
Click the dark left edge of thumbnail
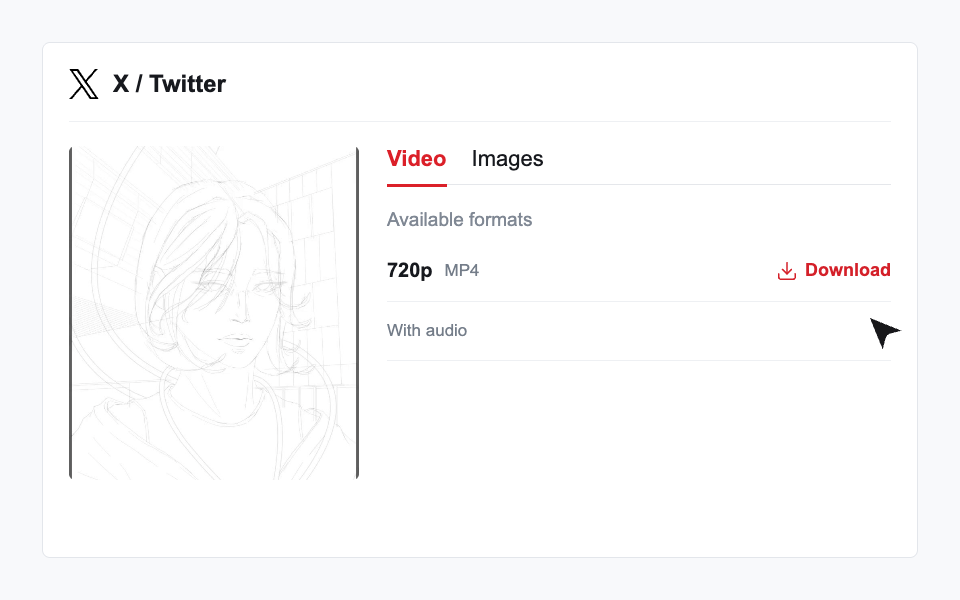(x=71, y=313)
